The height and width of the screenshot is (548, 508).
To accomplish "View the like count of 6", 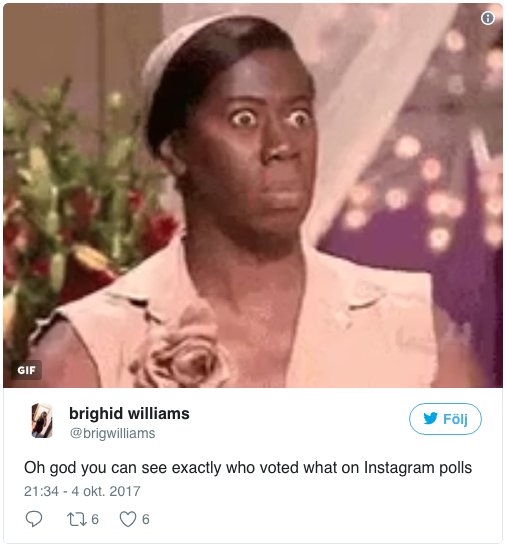I will click(x=146, y=519).
